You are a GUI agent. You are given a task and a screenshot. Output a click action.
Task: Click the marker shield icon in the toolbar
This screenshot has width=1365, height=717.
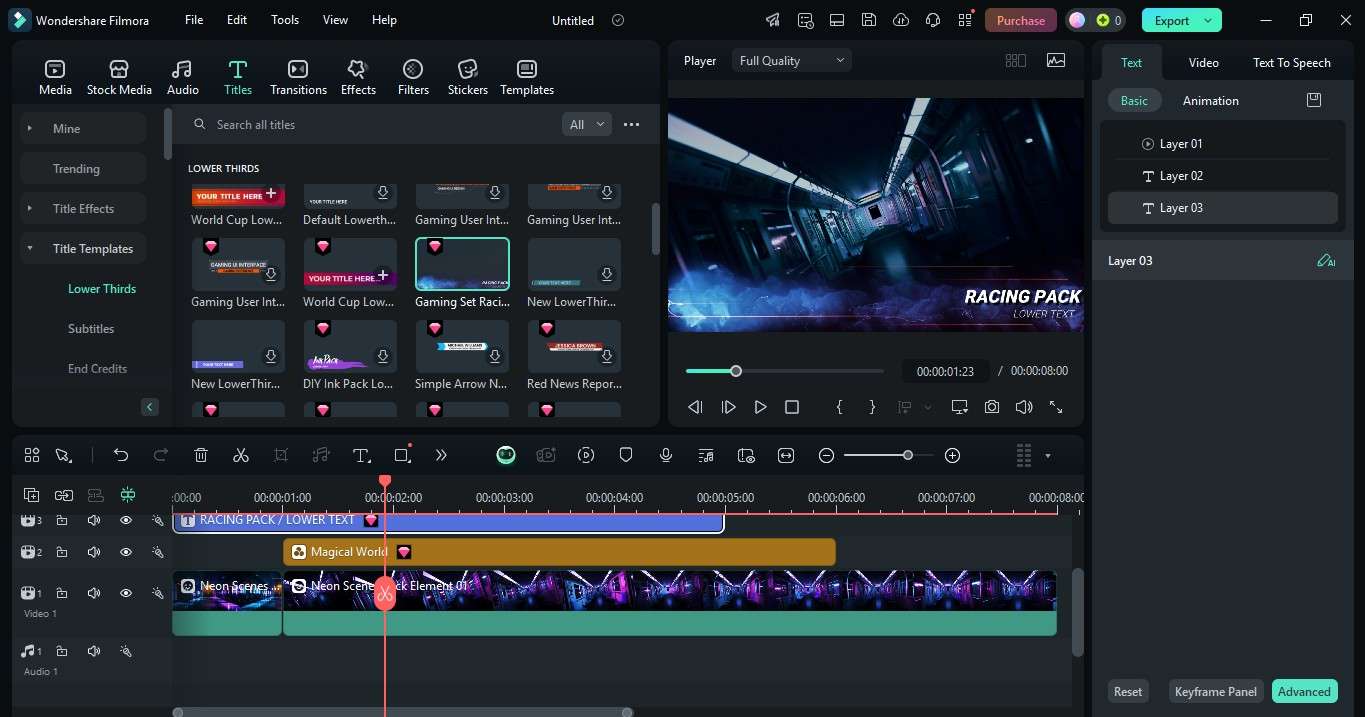[x=626, y=455]
